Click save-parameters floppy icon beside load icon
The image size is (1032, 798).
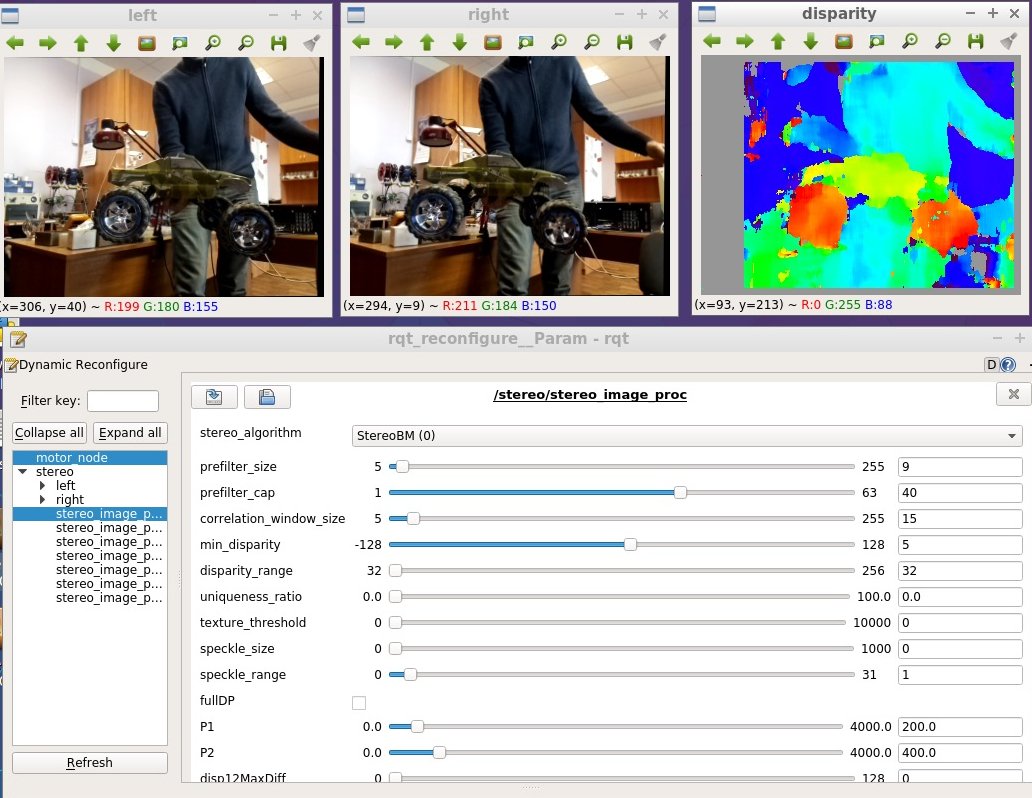point(267,396)
